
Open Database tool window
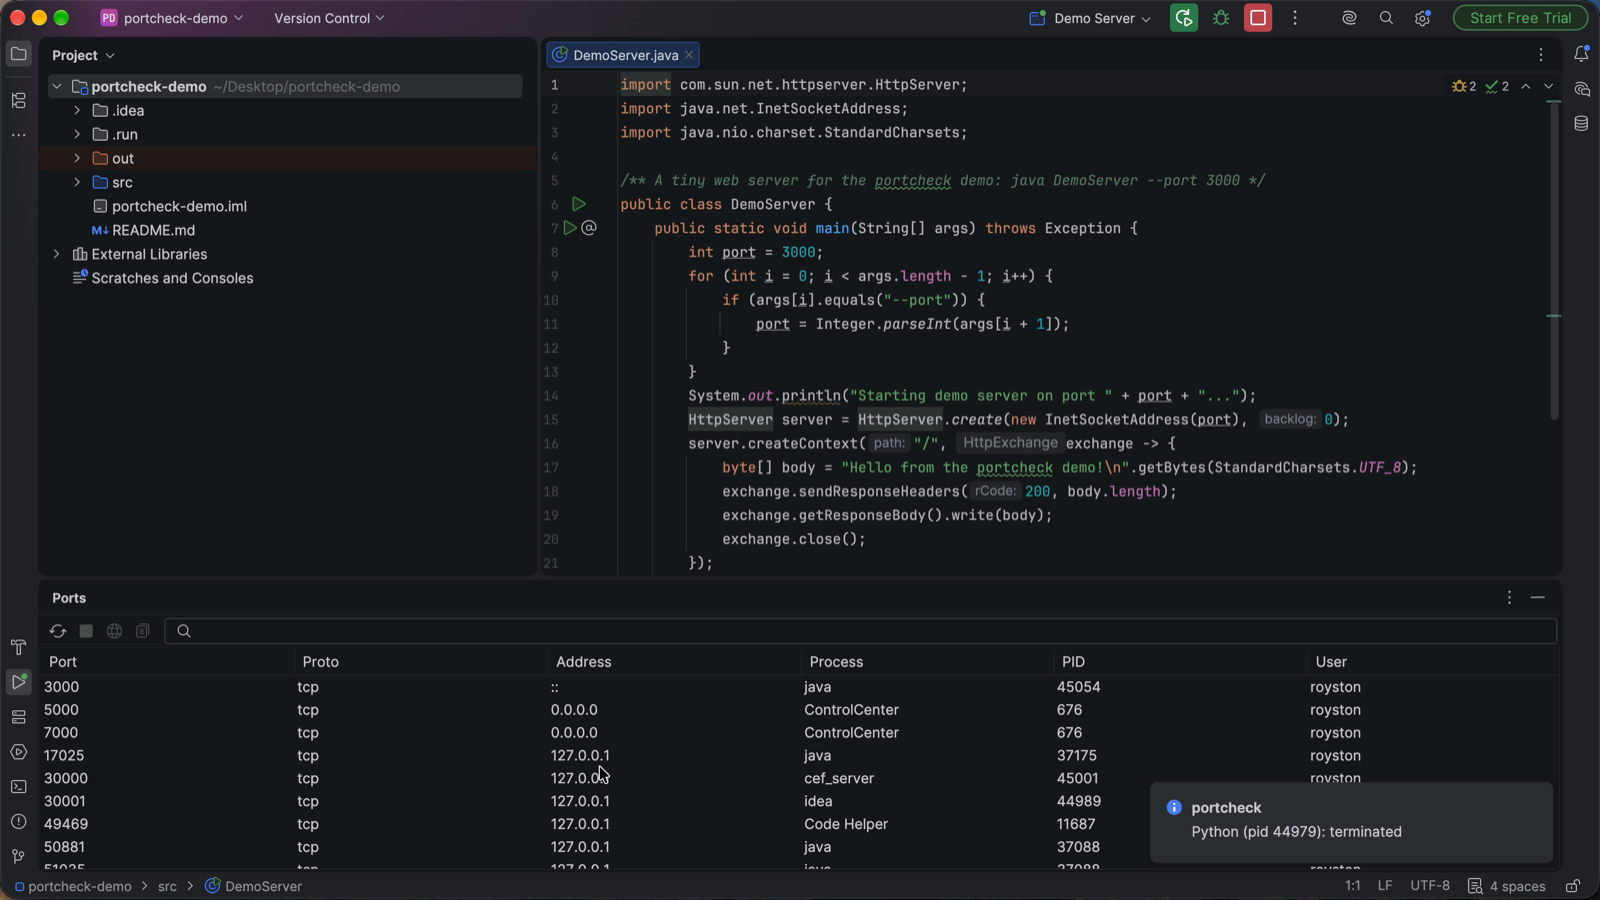pos(1581,124)
